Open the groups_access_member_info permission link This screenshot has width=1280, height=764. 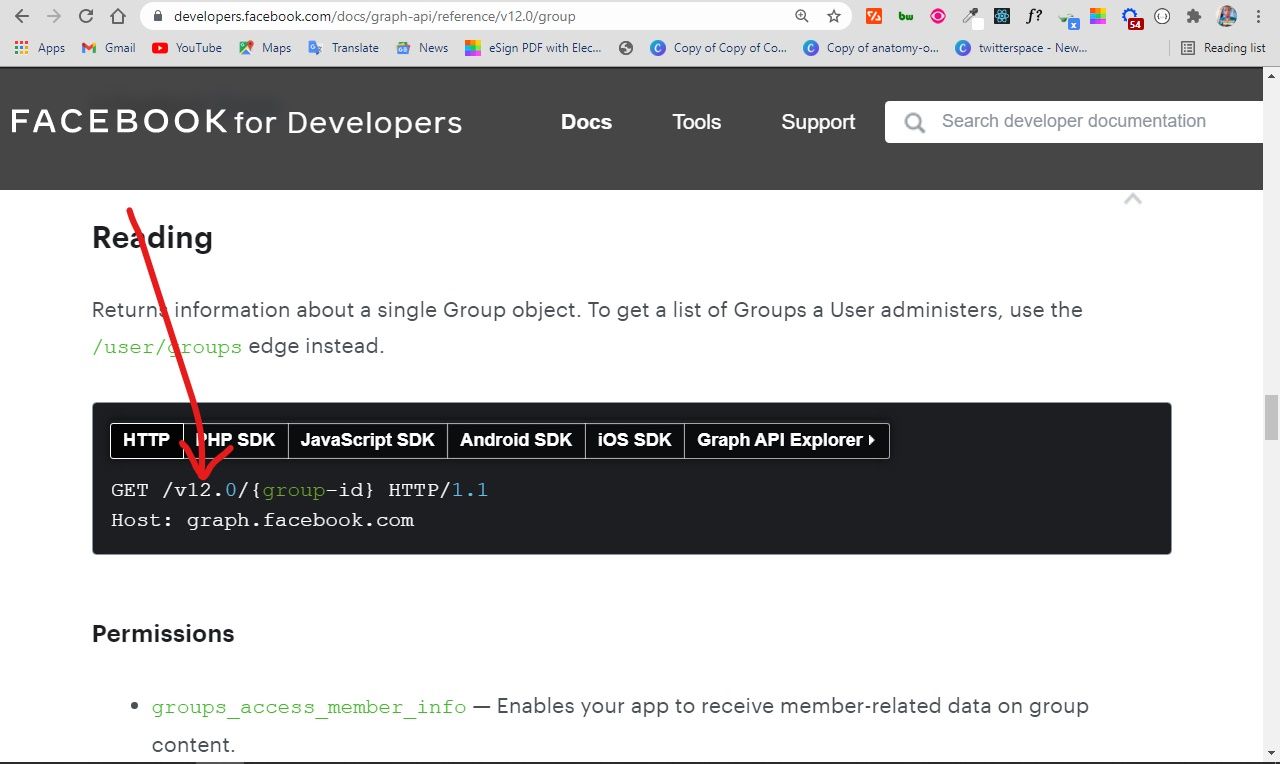click(309, 707)
